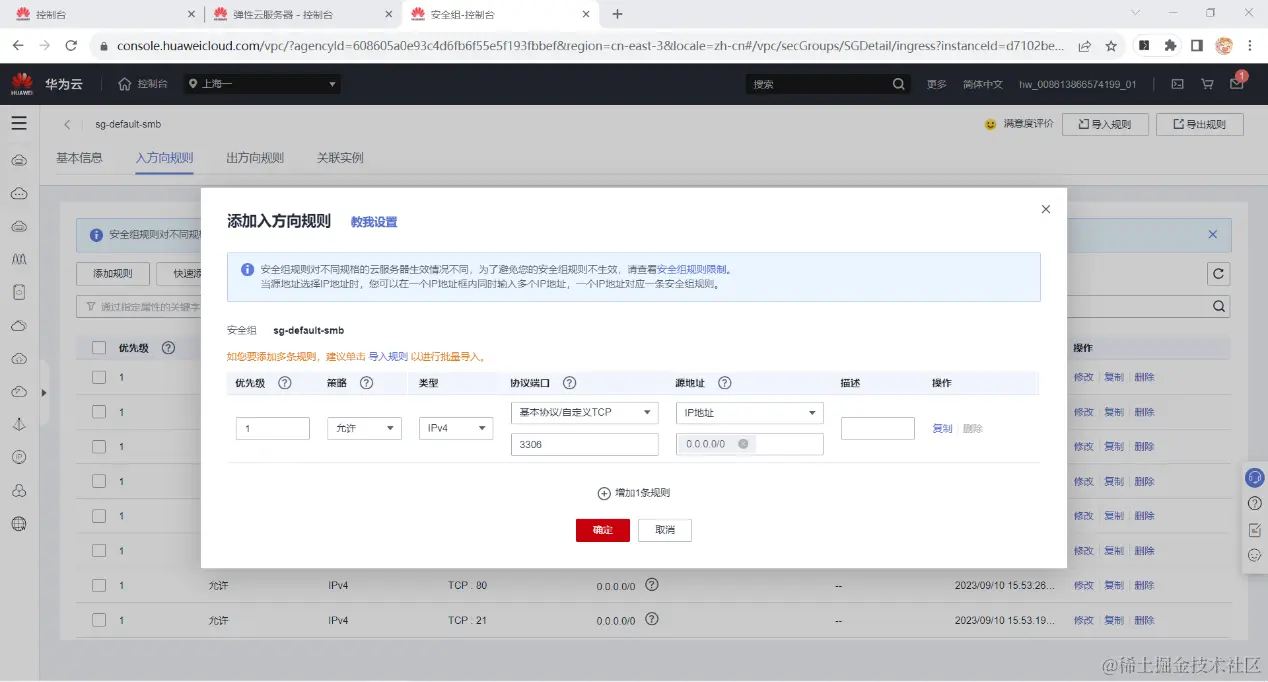This screenshot has height=682, width=1268.
Task: Open the globe domain service sidebar icon
Action: pos(19,523)
